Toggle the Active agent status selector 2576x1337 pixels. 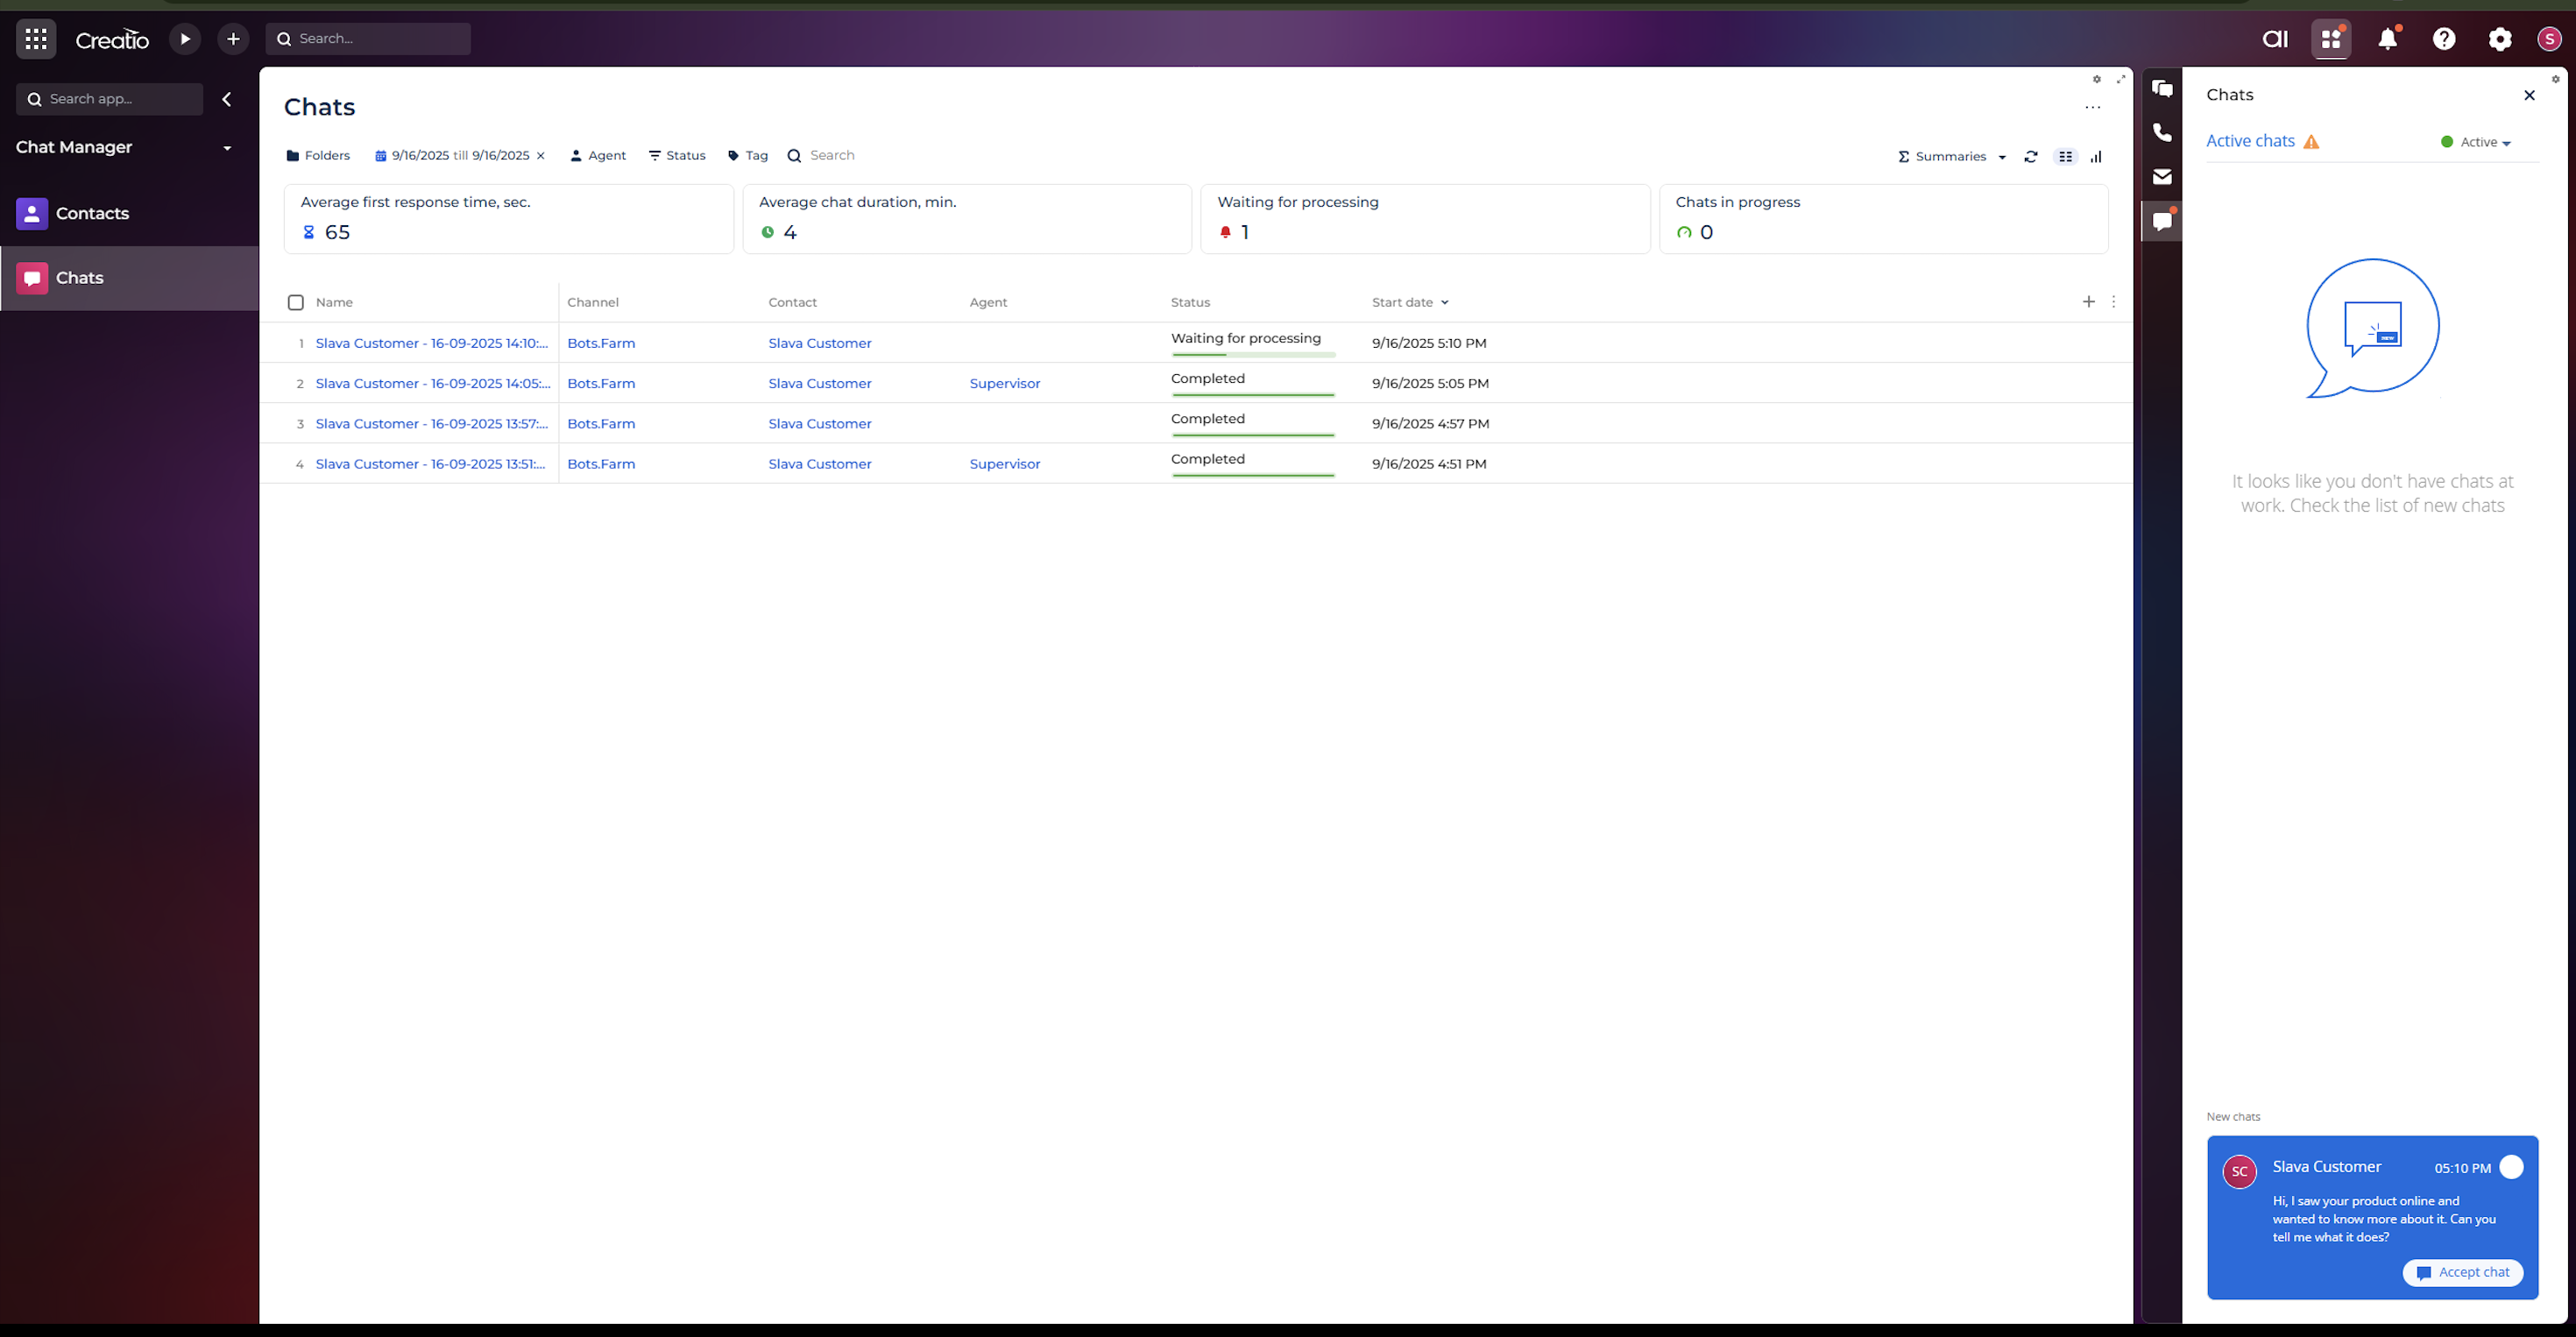2477,143
